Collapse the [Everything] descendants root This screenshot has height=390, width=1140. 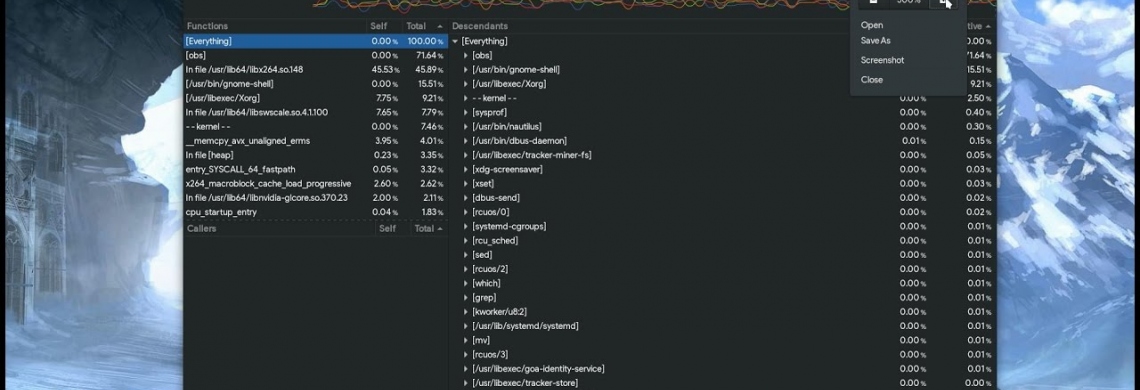click(455, 41)
